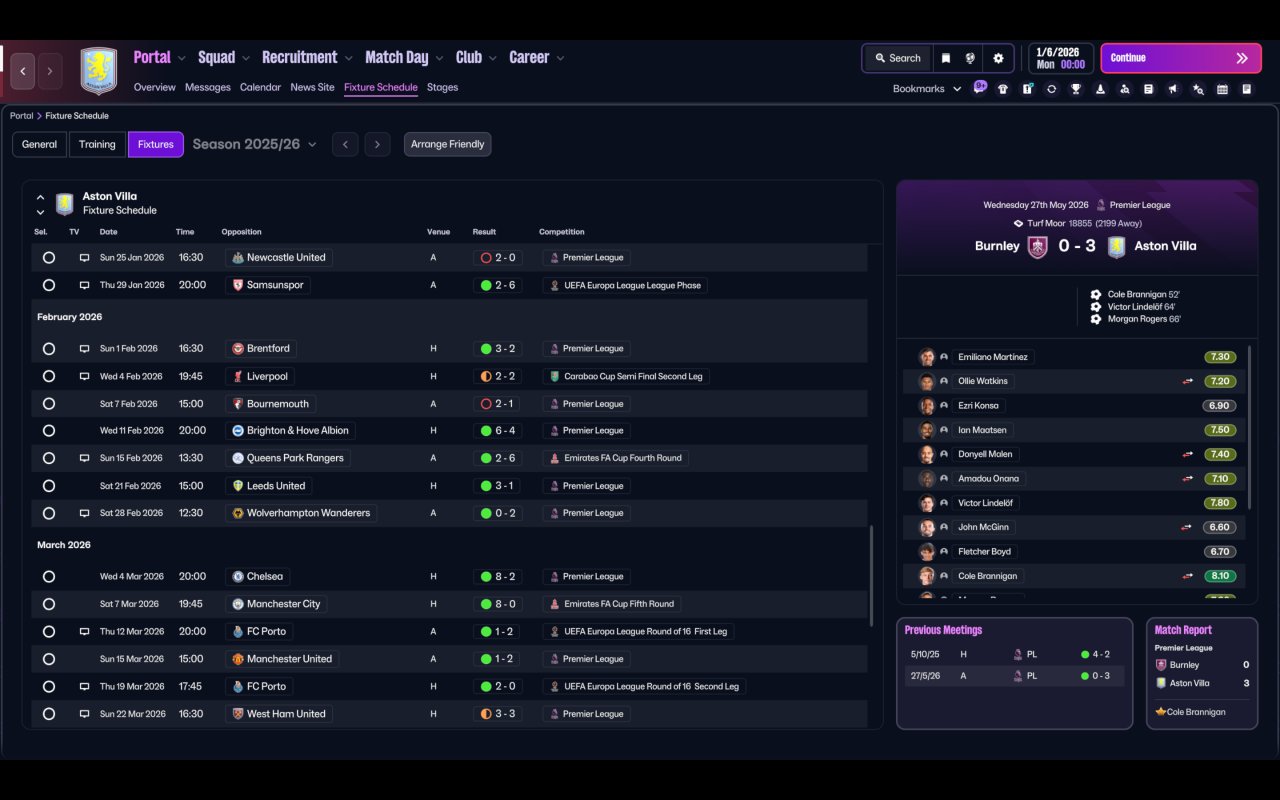This screenshot has height=800, width=1280.
Task: Click the person-search scouting icon in Bookmarks bar
Action: pos(1125,89)
